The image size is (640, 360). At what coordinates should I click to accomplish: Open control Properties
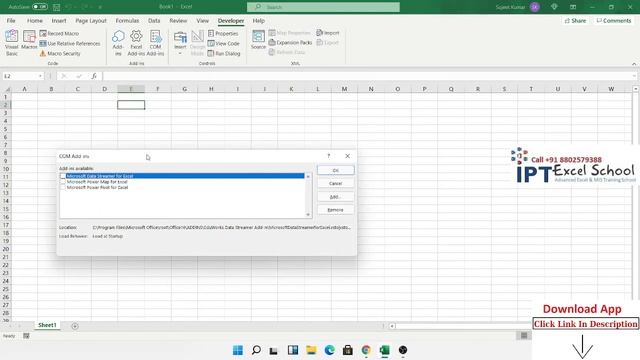223,33
